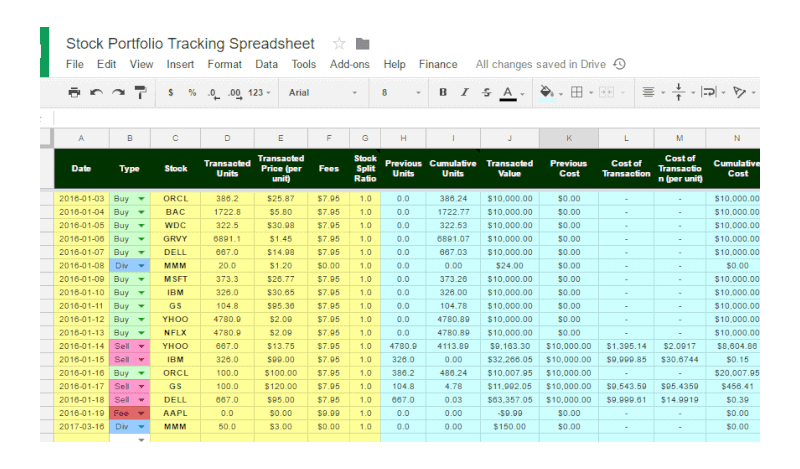This screenshot has height=469, width=800.
Task: Toggle strikethrough formatting
Action: tap(486, 92)
